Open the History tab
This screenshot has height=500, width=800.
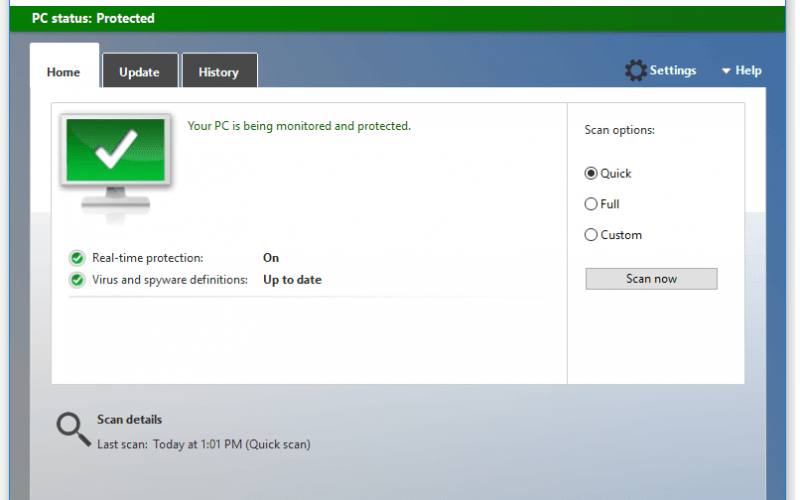(x=219, y=72)
